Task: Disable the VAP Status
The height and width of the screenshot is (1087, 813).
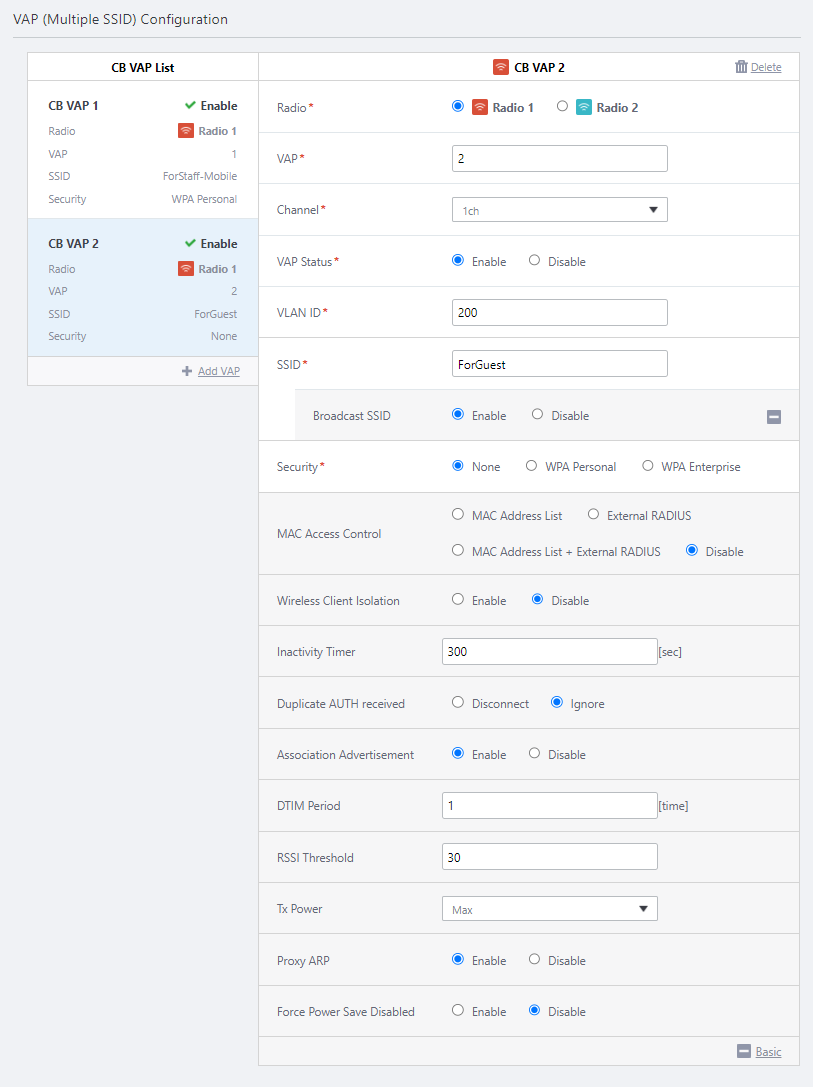Action: pyautogui.click(x=535, y=261)
